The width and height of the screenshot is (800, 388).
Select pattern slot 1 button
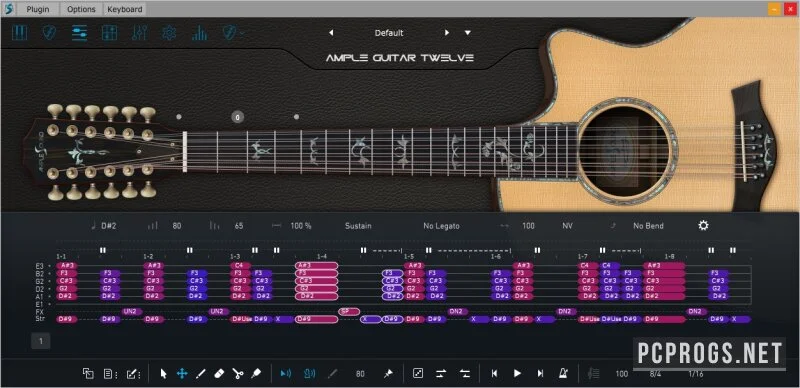pos(41,341)
